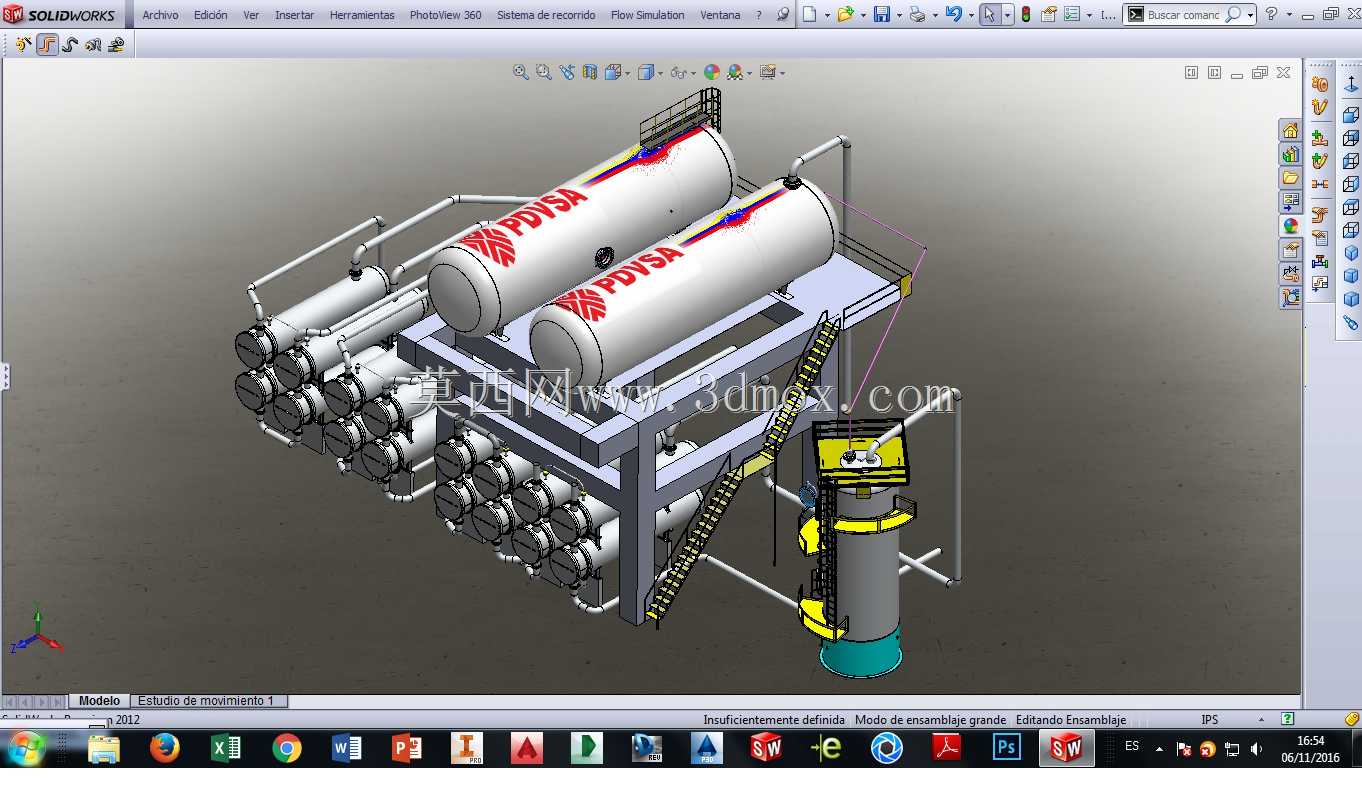
Task: Switch to the Modelo tab
Action: pyautogui.click(x=99, y=701)
